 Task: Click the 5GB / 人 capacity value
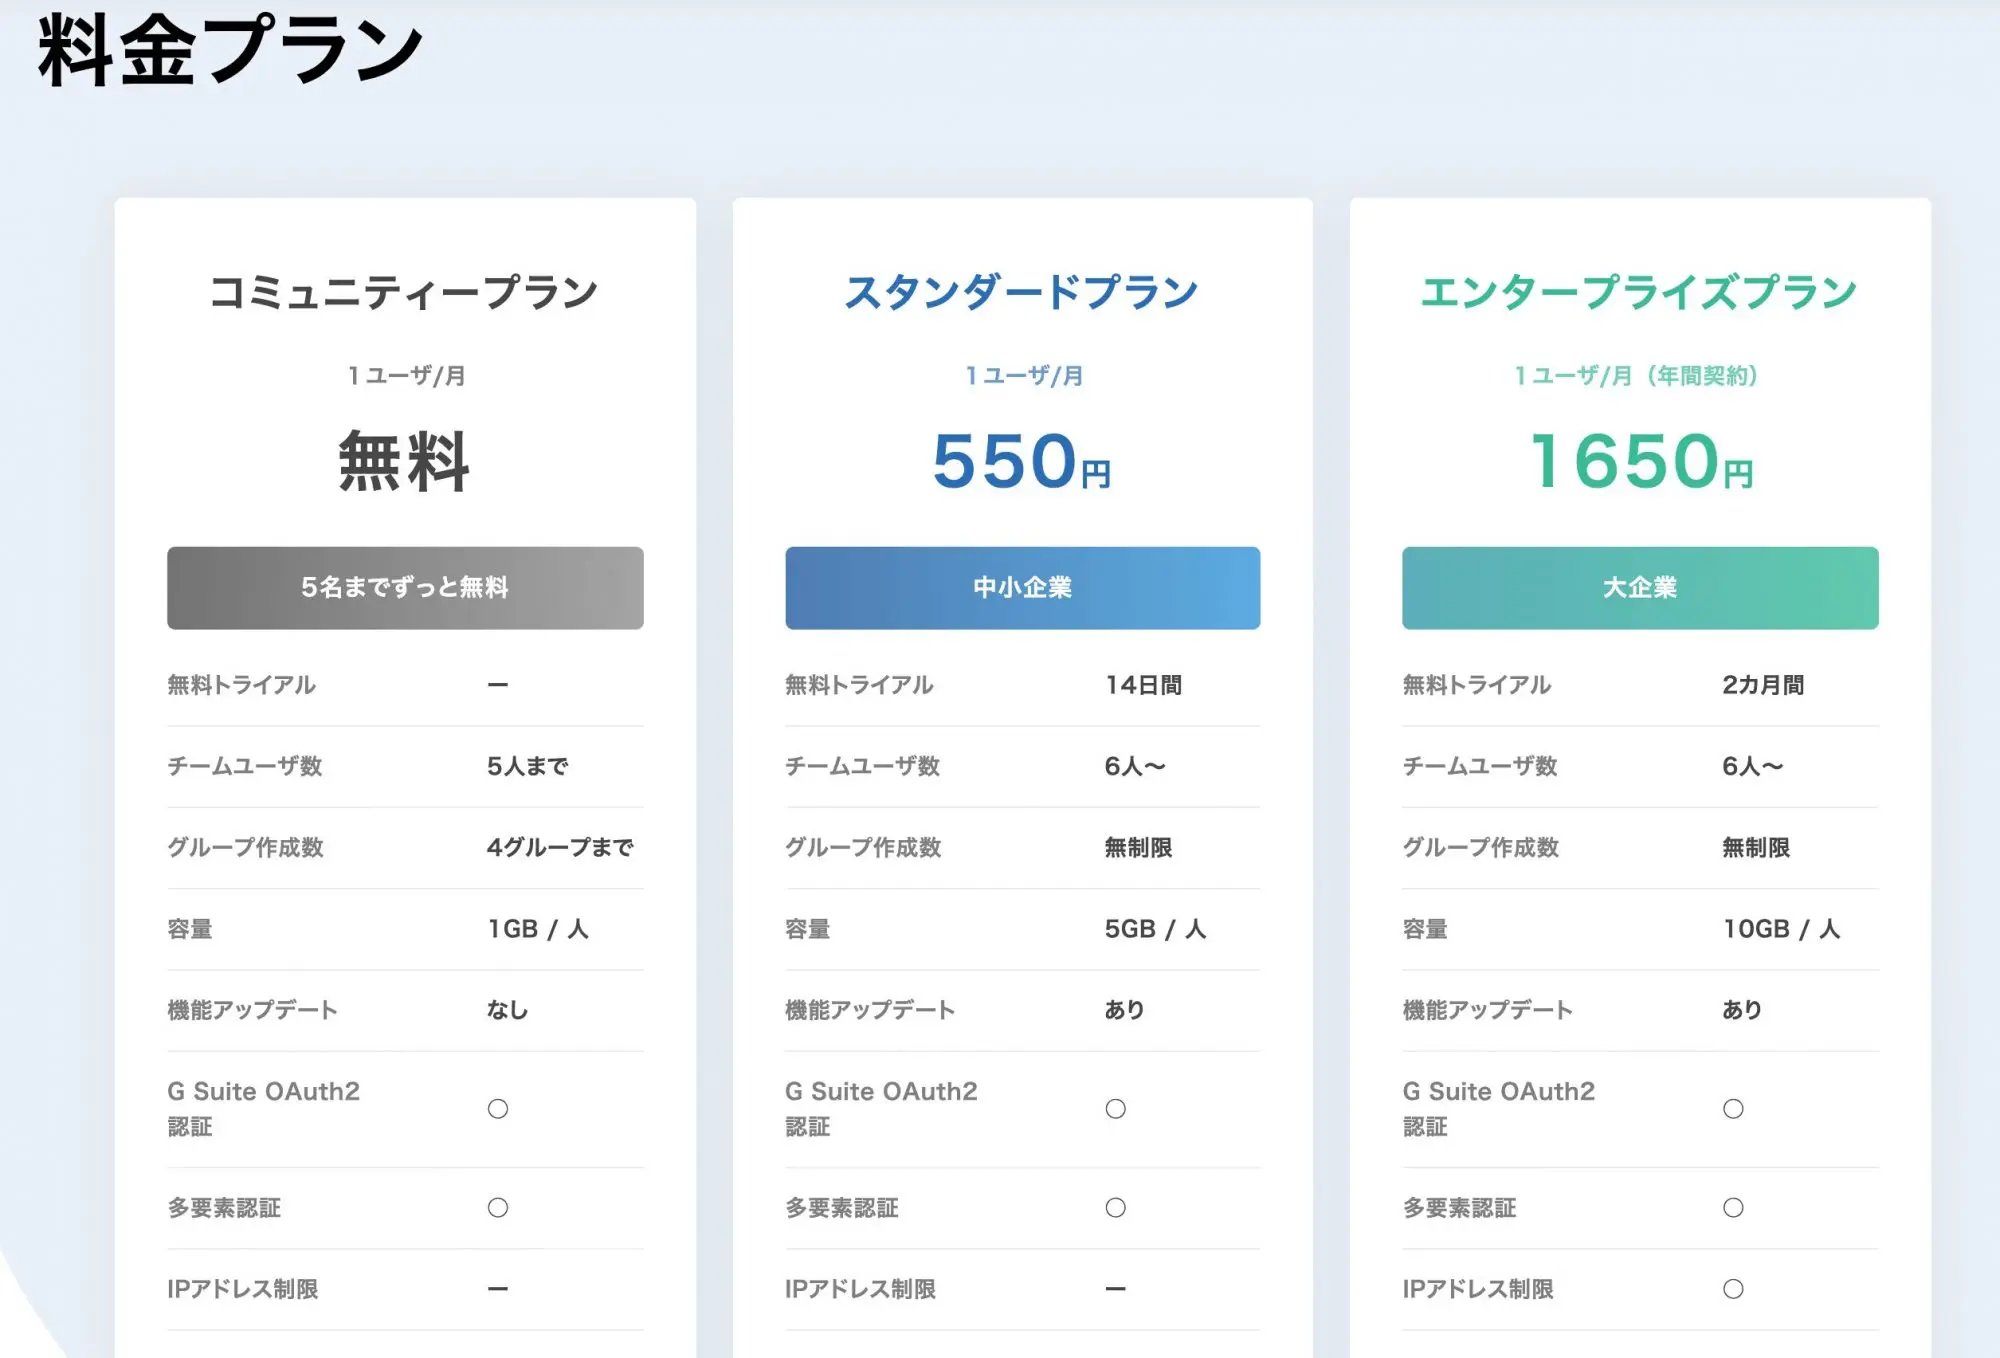[1155, 929]
